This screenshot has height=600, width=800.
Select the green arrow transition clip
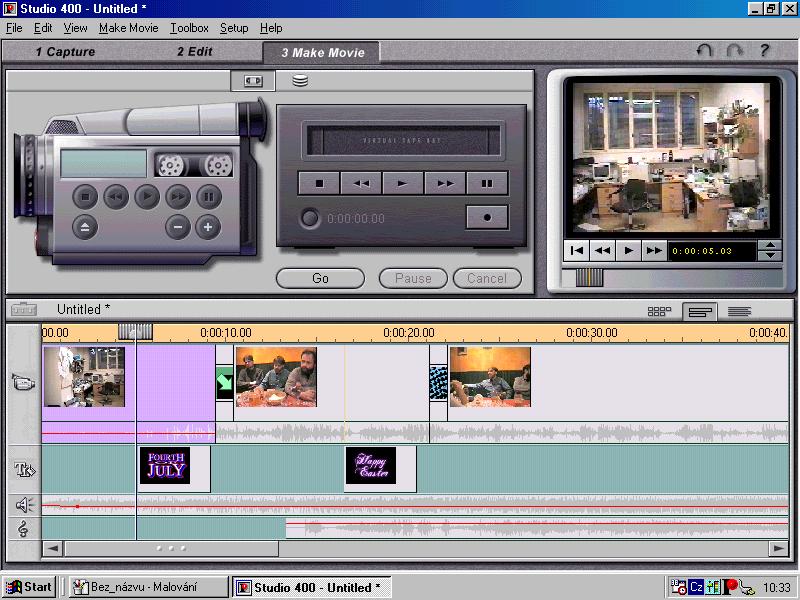[224, 383]
